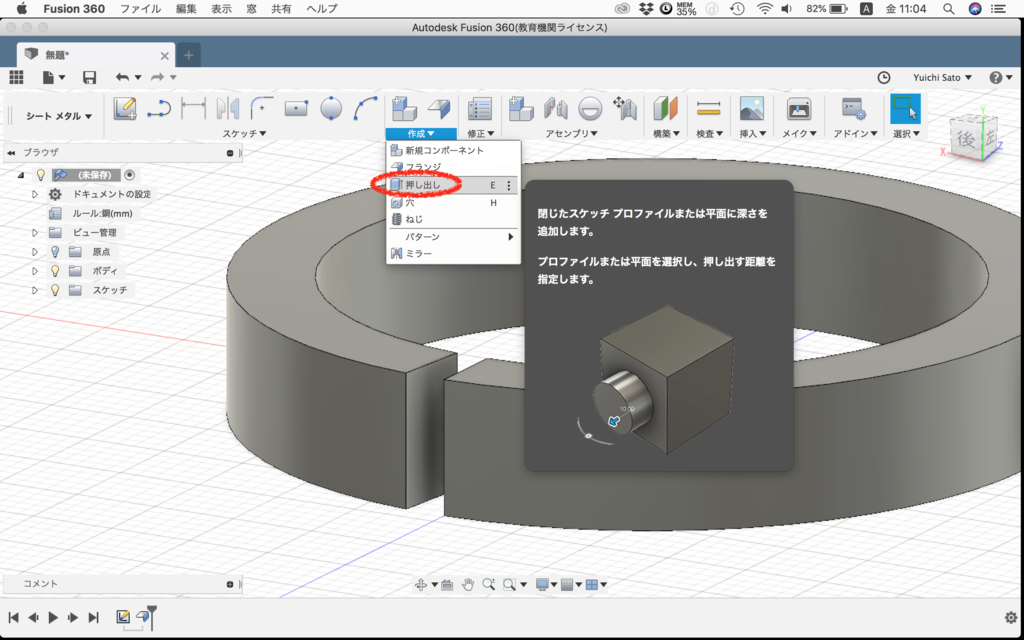Screen dimensions: 1024x640
Task: Open the job status clock icon
Action: pos(884,78)
